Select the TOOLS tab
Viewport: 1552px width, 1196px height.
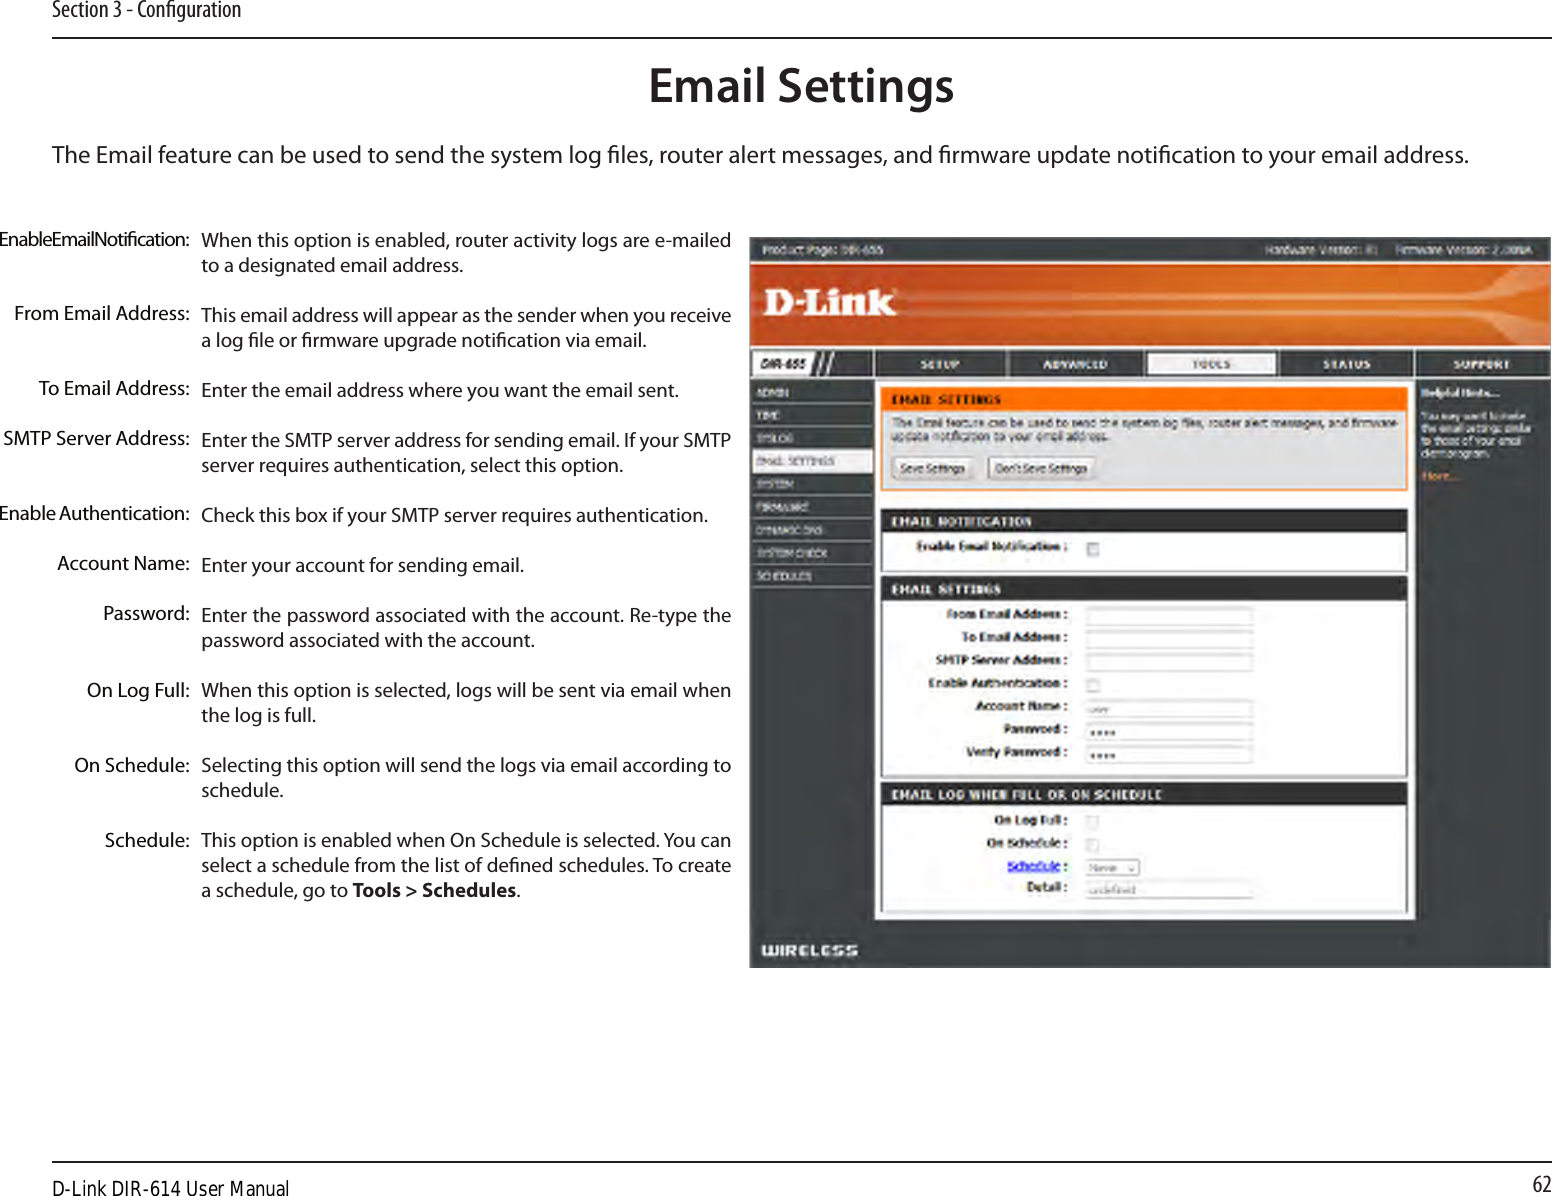click(1211, 364)
